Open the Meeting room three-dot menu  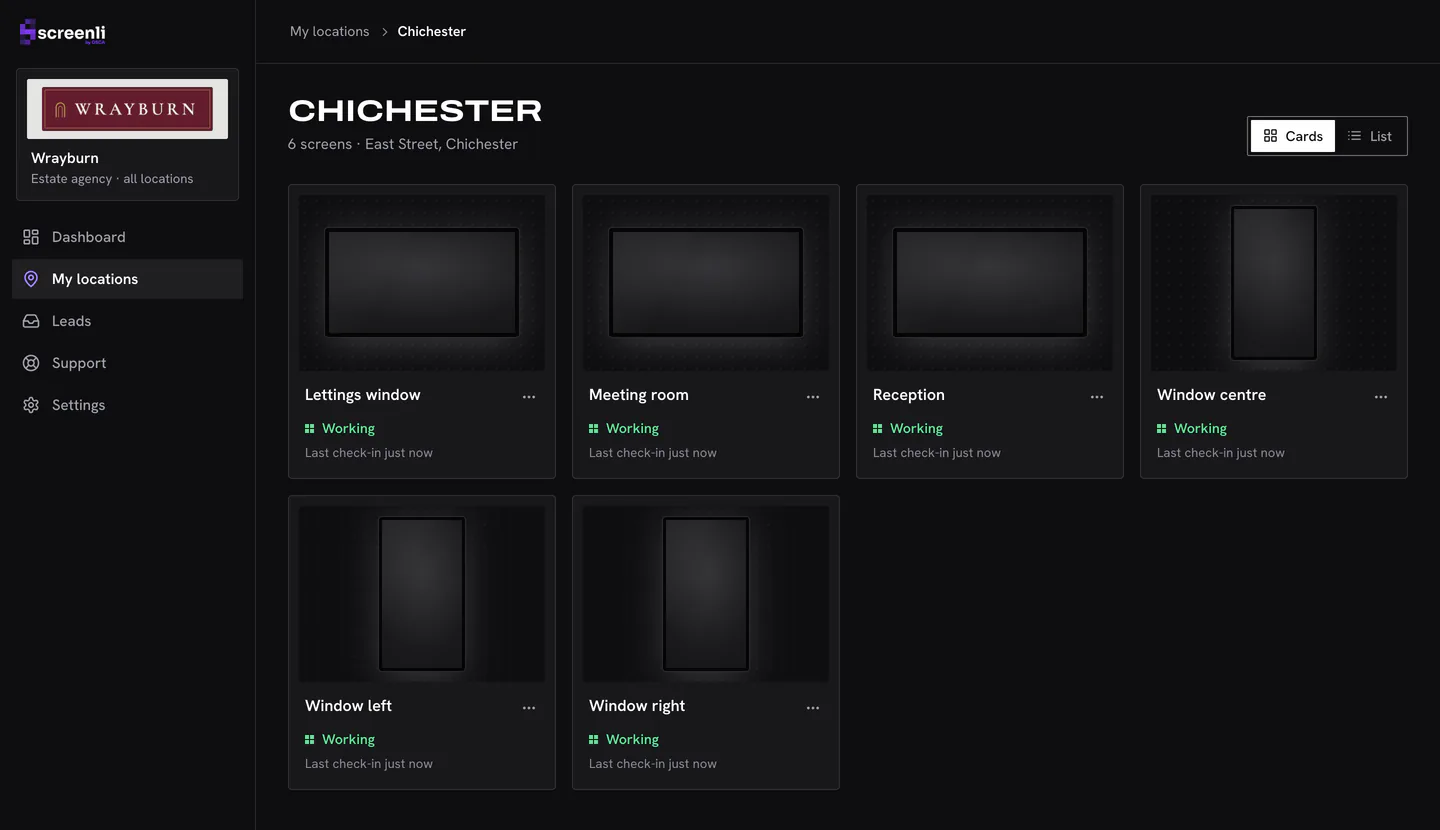[813, 397]
